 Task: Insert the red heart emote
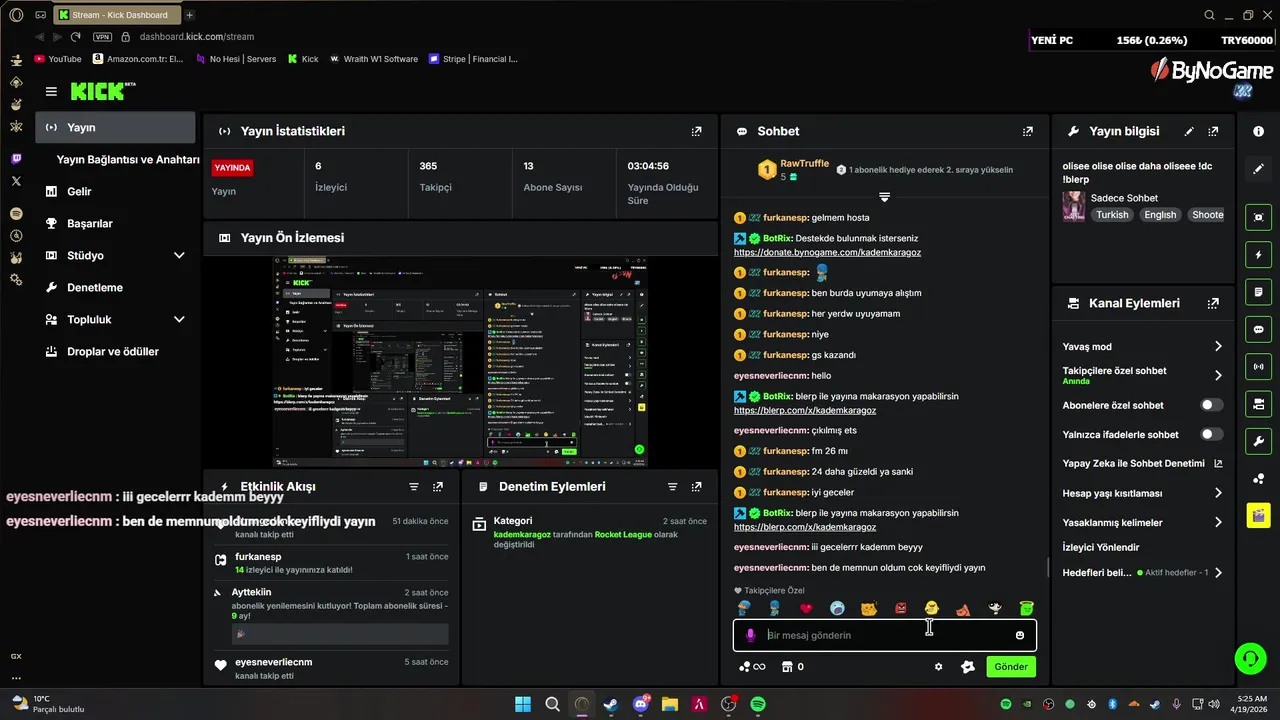click(806, 608)
